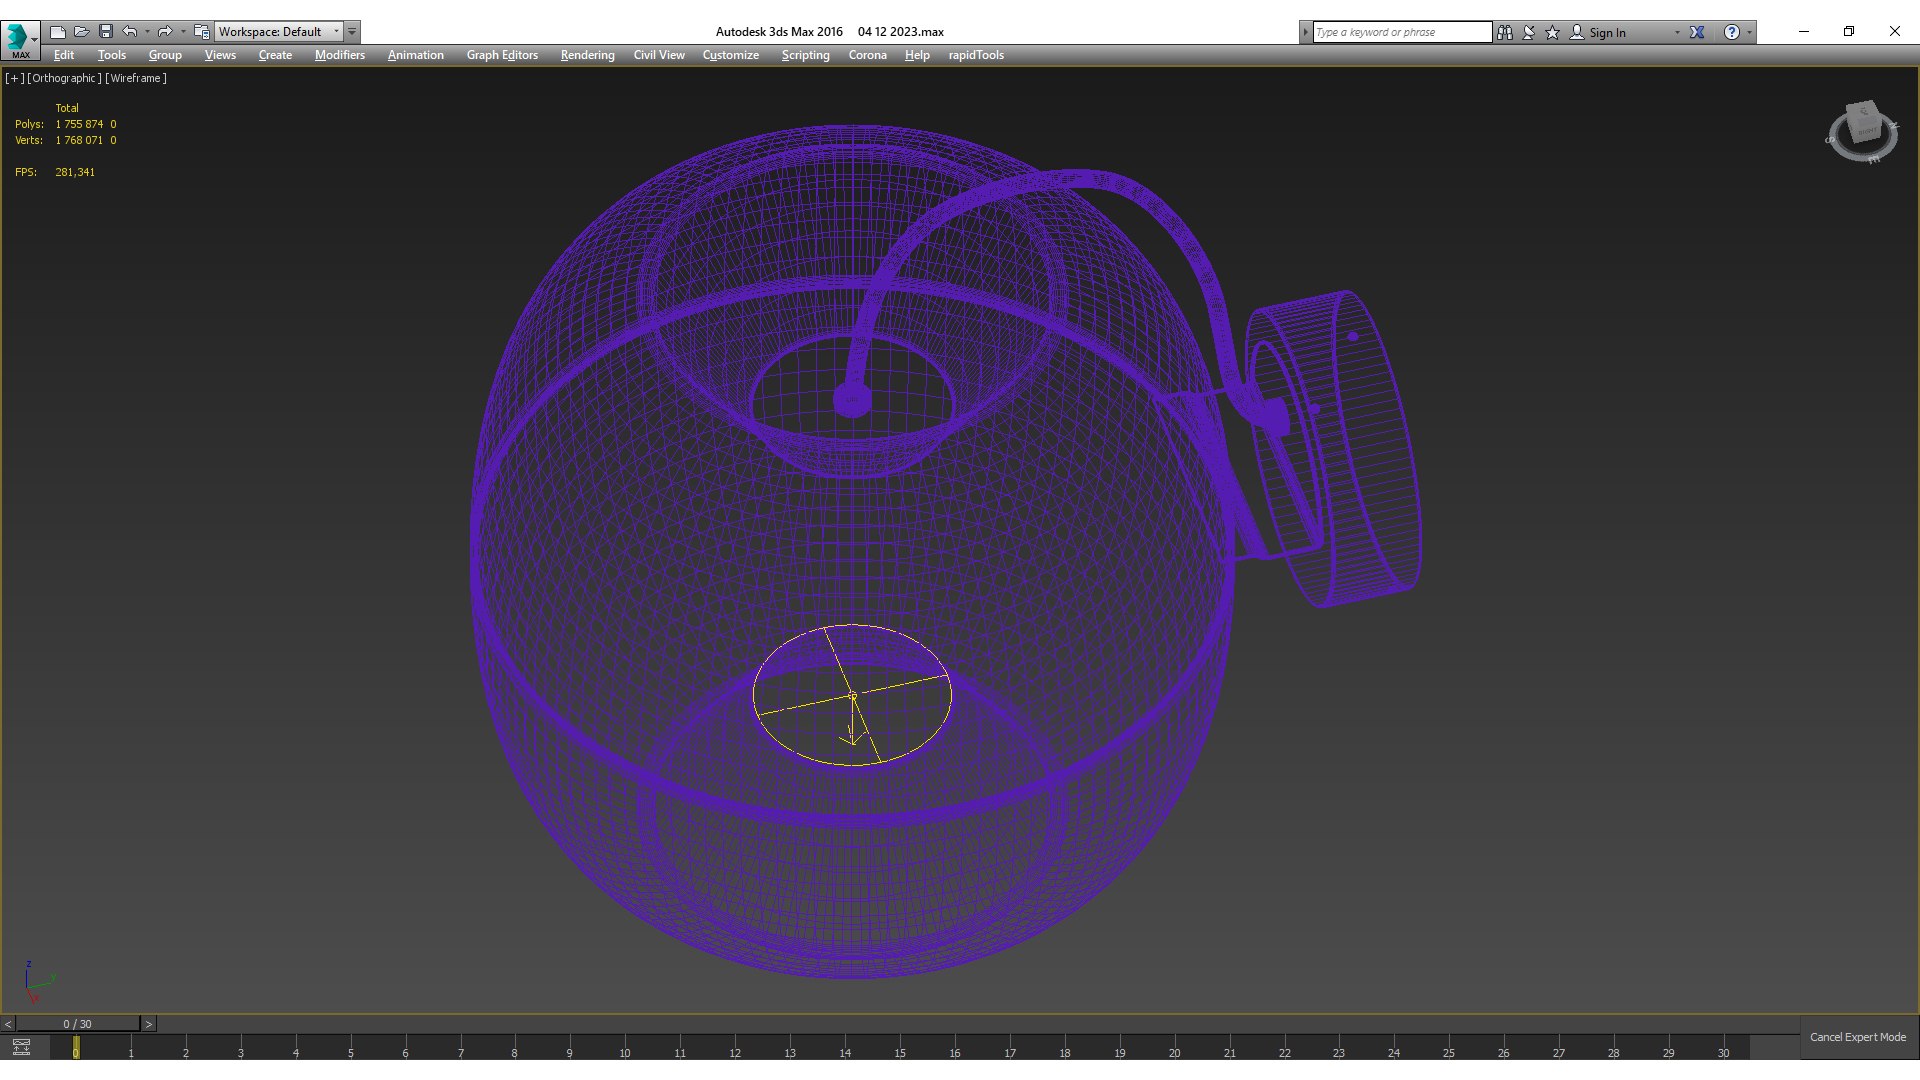This screenshot has width=1920, height=1080.
Task: Click the New Scene icon
Action: (x=58, y=32)
